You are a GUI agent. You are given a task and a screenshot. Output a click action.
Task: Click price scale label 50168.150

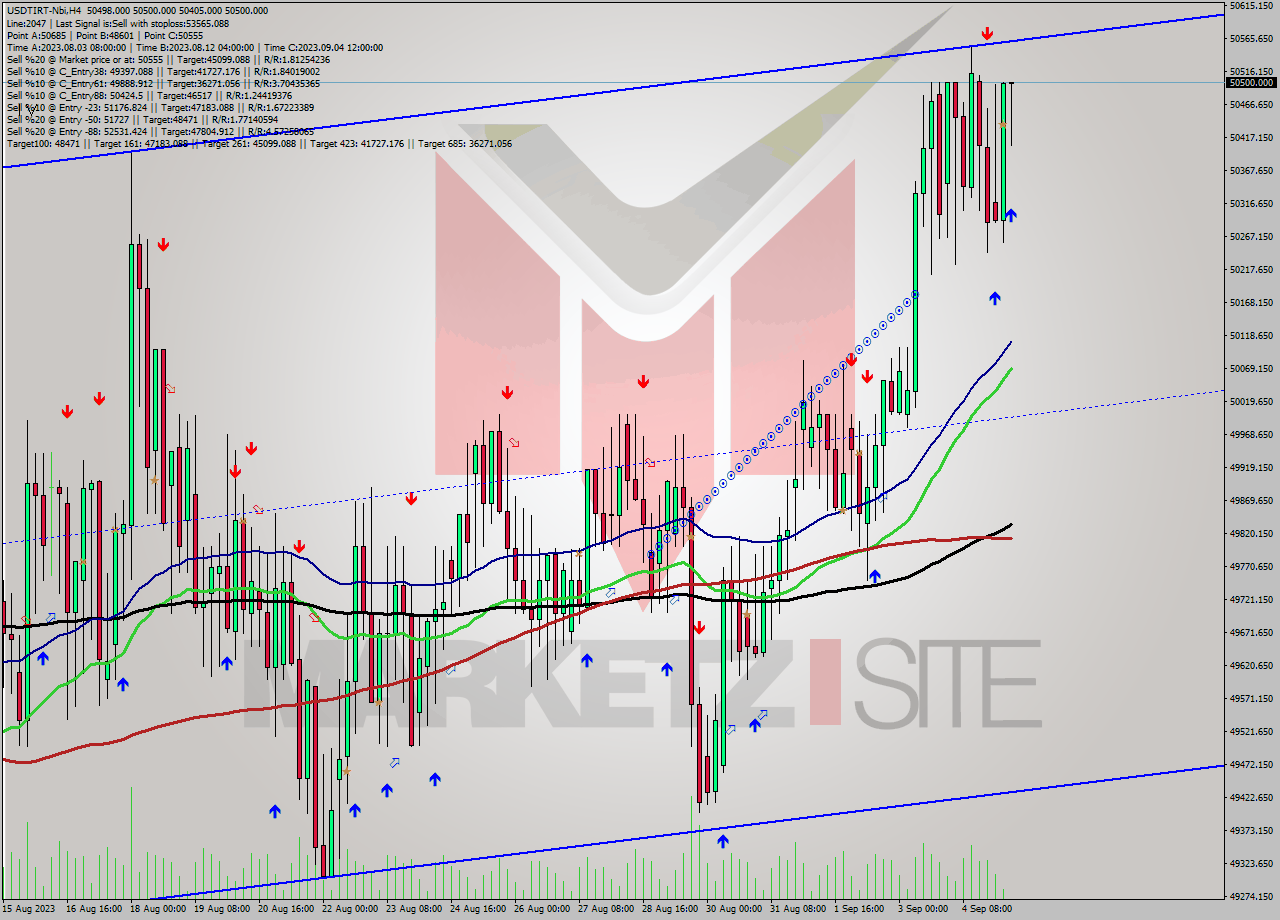pyautogui.click(x=1251, y=302)
